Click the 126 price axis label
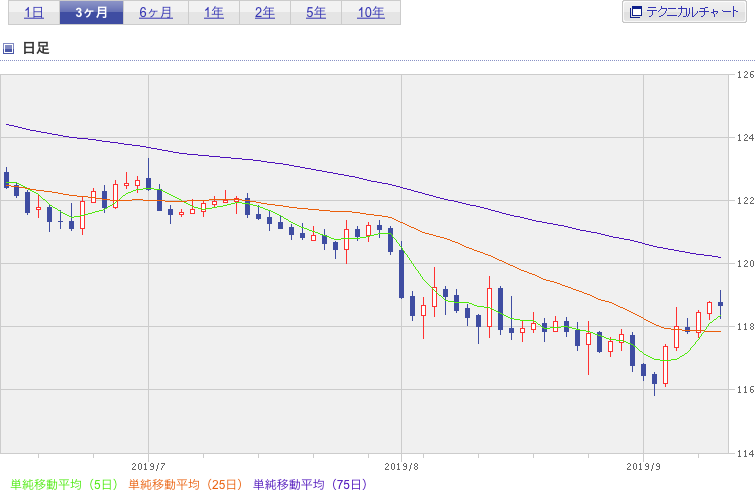This screenshot has width=755, height=493. pyautogui.click(x=745, y=75)
